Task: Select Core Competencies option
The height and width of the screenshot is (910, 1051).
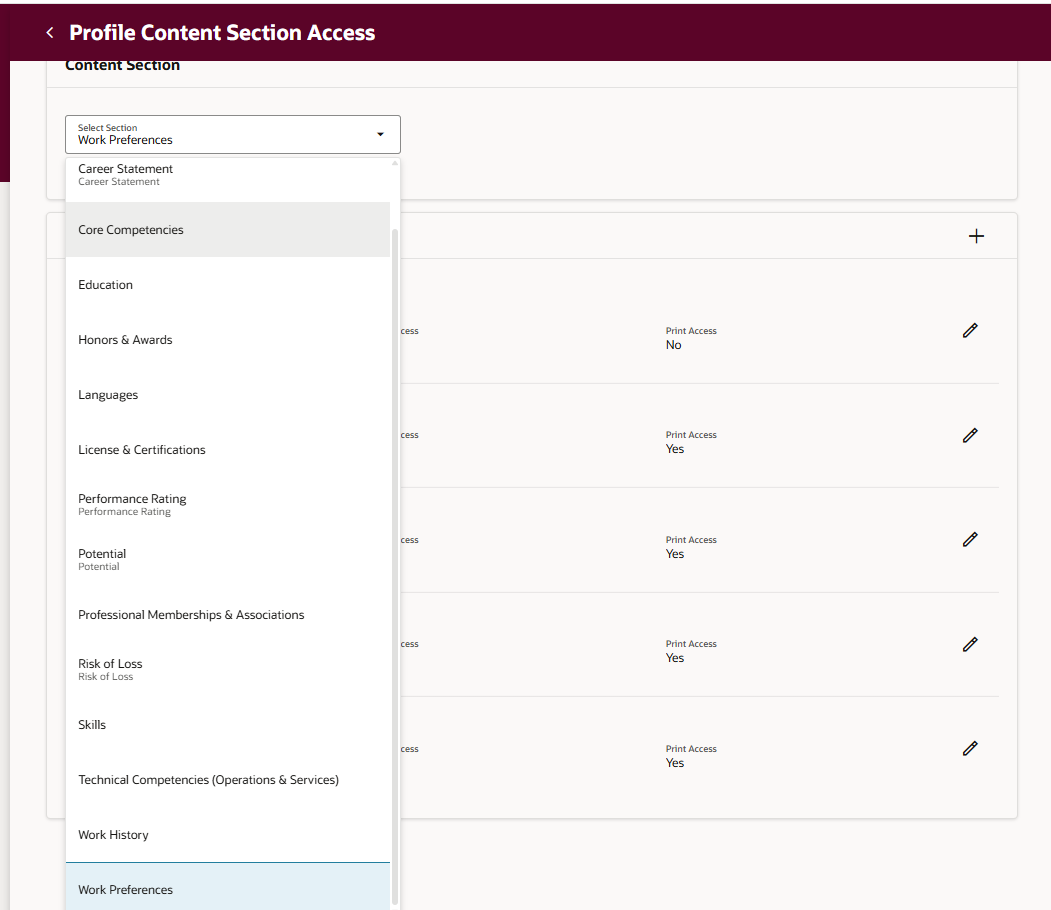Action: pyautogui.click(x=131, y=230)
